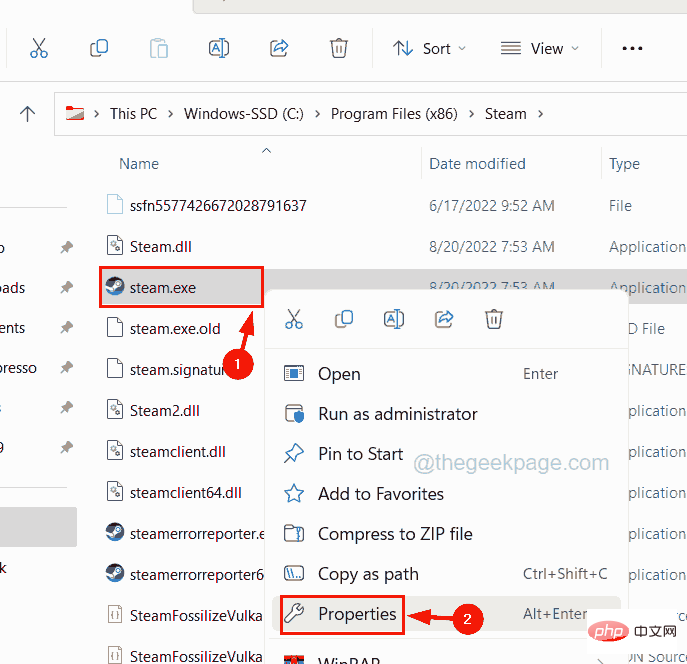The image size is (687, 664).
Task: Sort by the Date modified column header
Action: (x=477, y=164)
